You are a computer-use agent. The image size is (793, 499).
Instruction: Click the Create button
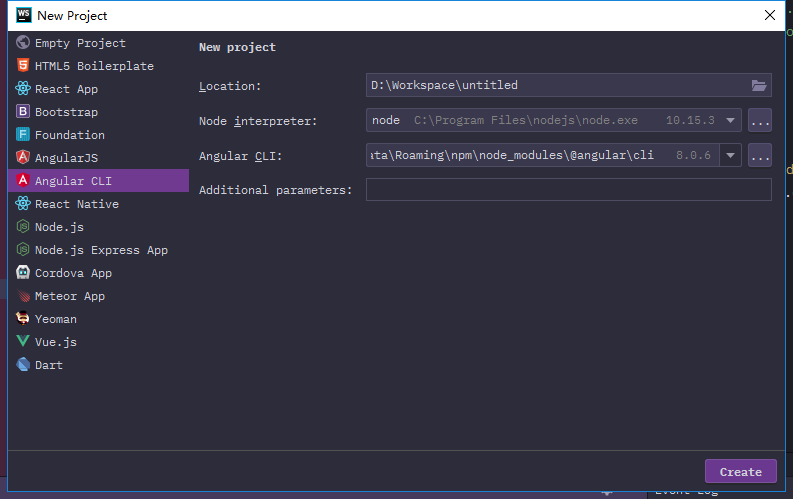coord(740,471)
